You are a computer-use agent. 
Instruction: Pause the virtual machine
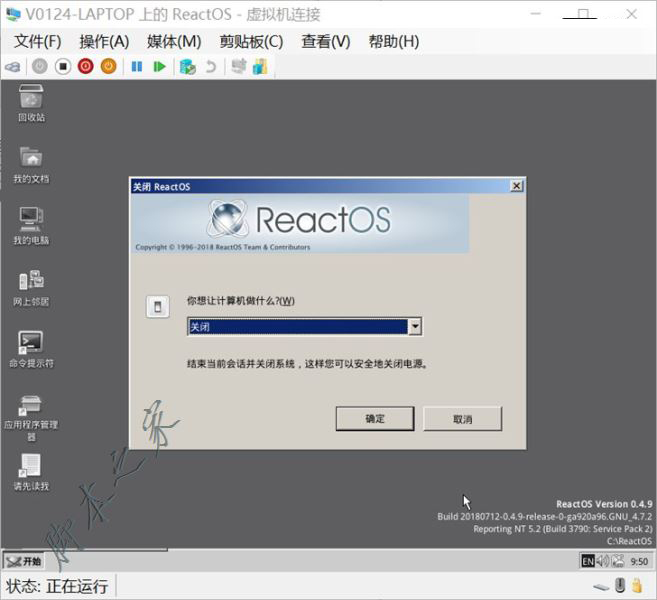coord(137,67)
